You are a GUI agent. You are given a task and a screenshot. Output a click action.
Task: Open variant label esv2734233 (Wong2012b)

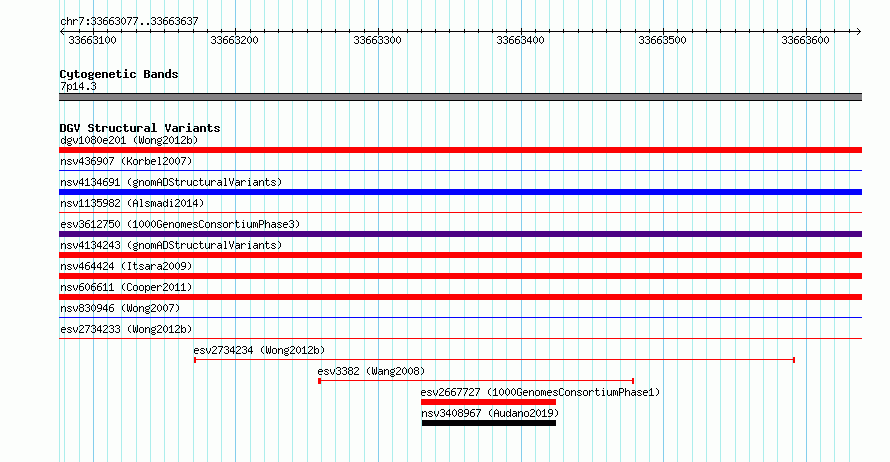126,329
